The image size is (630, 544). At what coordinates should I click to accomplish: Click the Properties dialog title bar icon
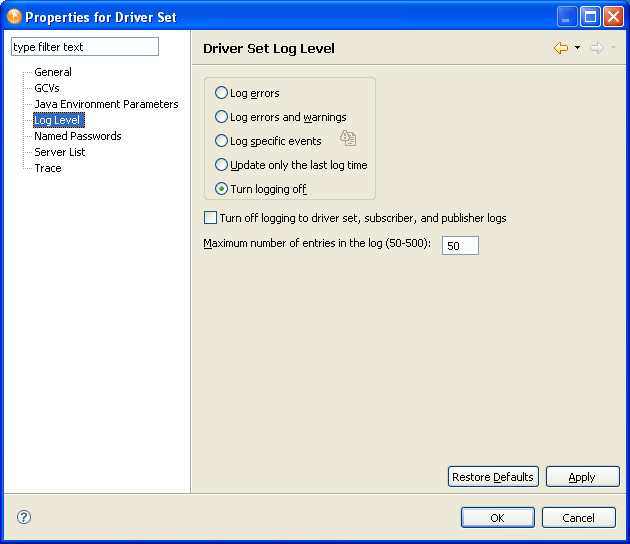tap(14, 16)
